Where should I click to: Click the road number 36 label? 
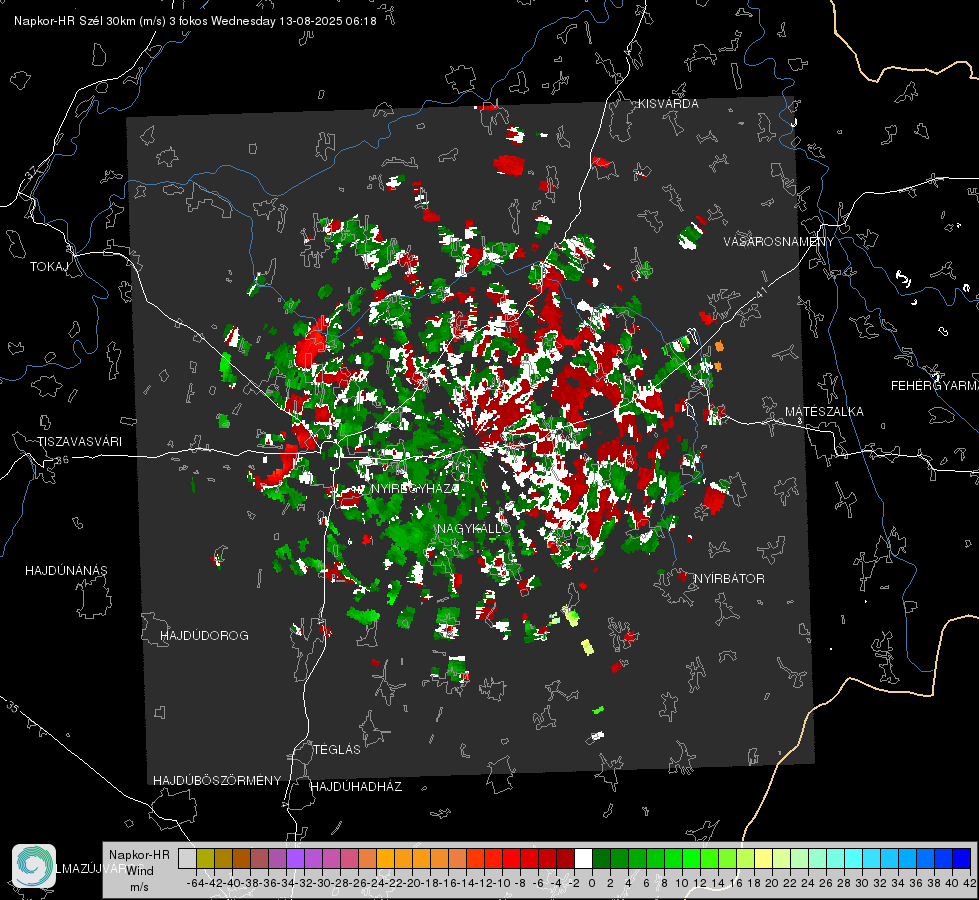[x=62, y=460]
